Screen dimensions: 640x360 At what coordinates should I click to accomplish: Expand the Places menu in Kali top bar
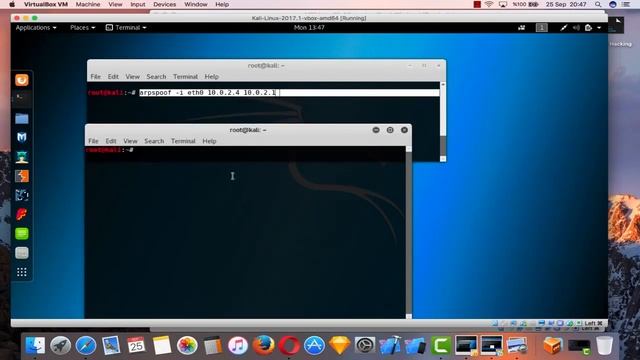click(x=82, y=28)
